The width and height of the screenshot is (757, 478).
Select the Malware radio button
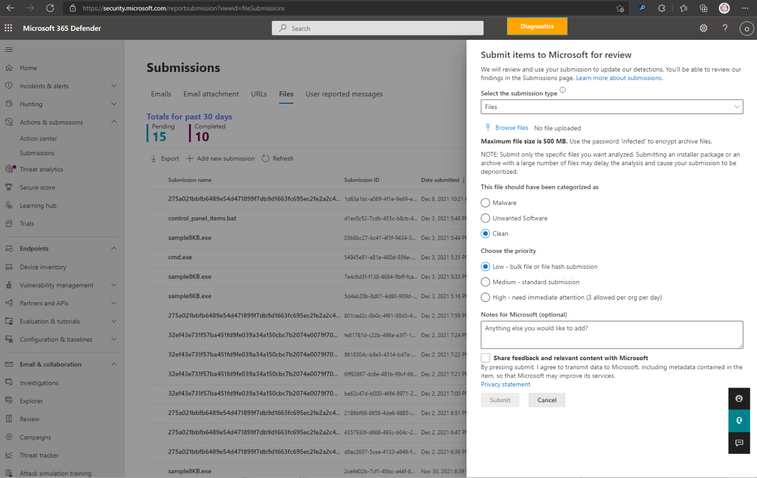click(485, 203)
